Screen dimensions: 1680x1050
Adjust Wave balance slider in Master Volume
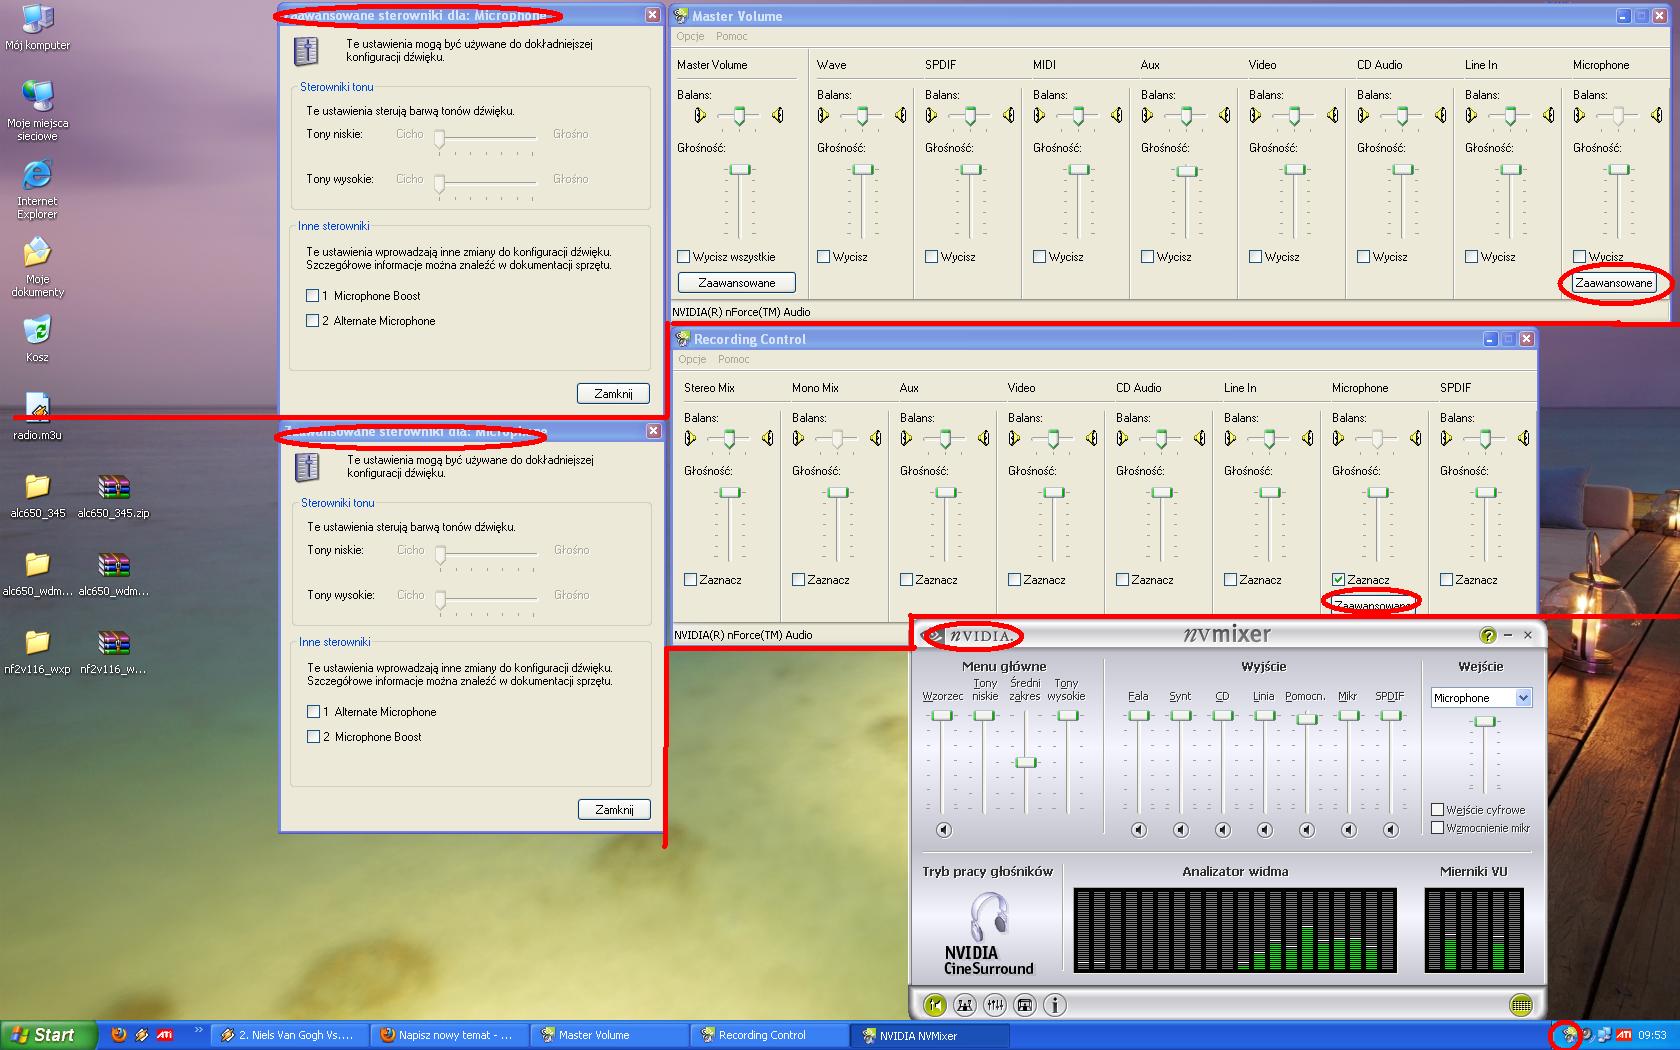861,116
